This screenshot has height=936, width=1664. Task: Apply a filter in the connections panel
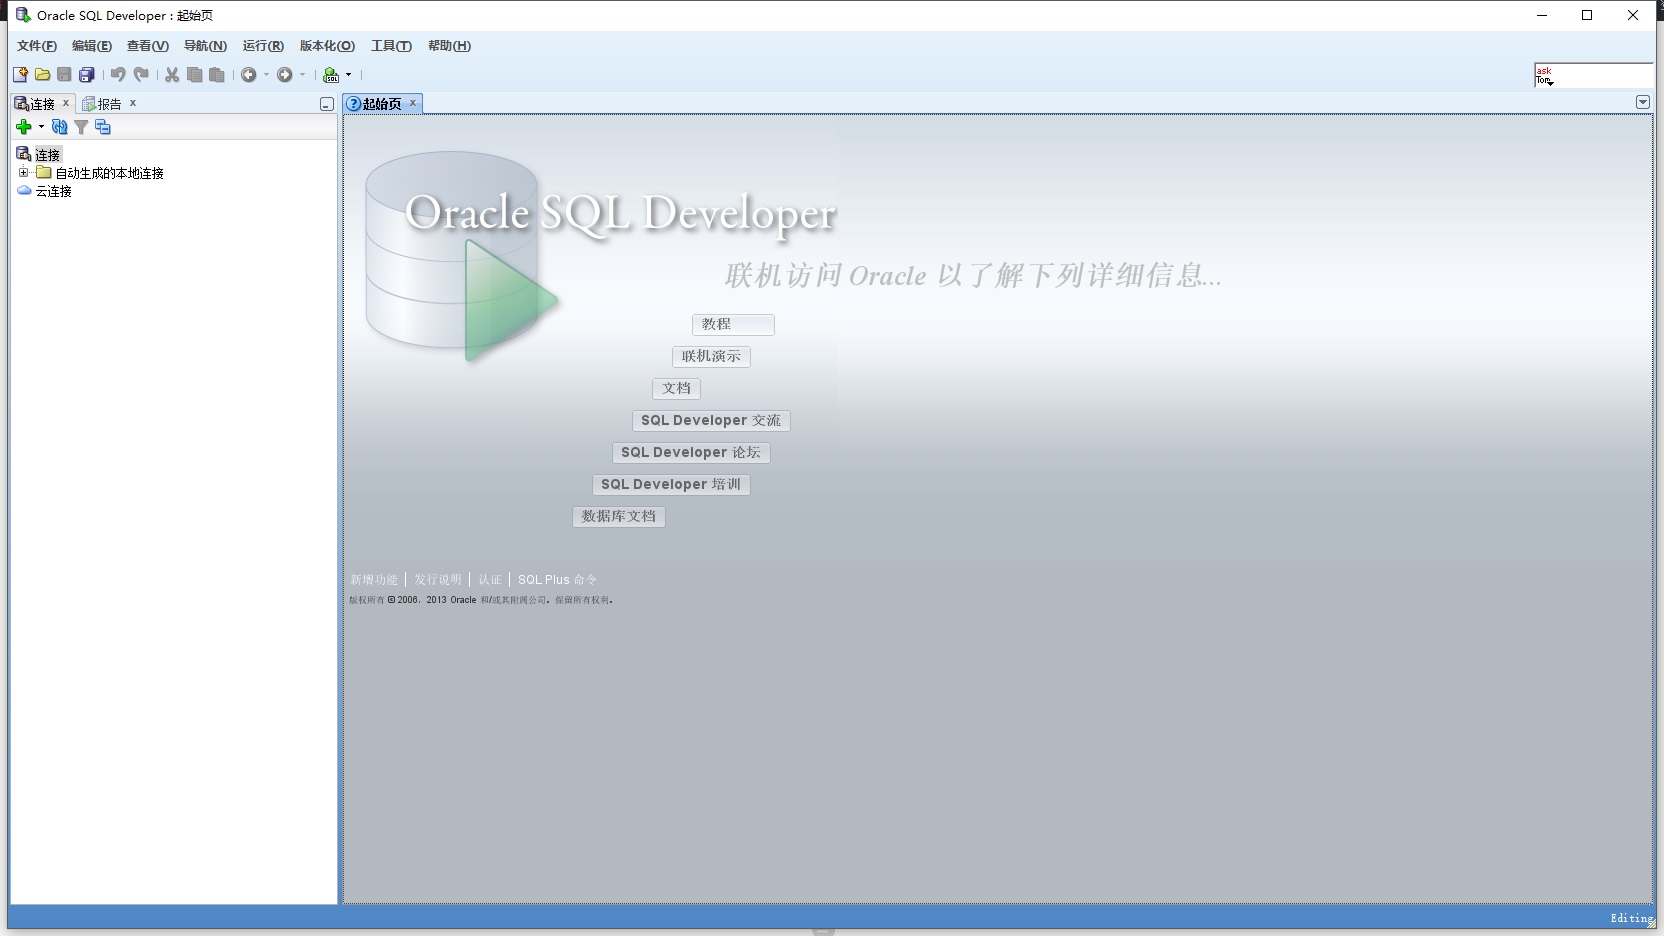coord(81,127)
